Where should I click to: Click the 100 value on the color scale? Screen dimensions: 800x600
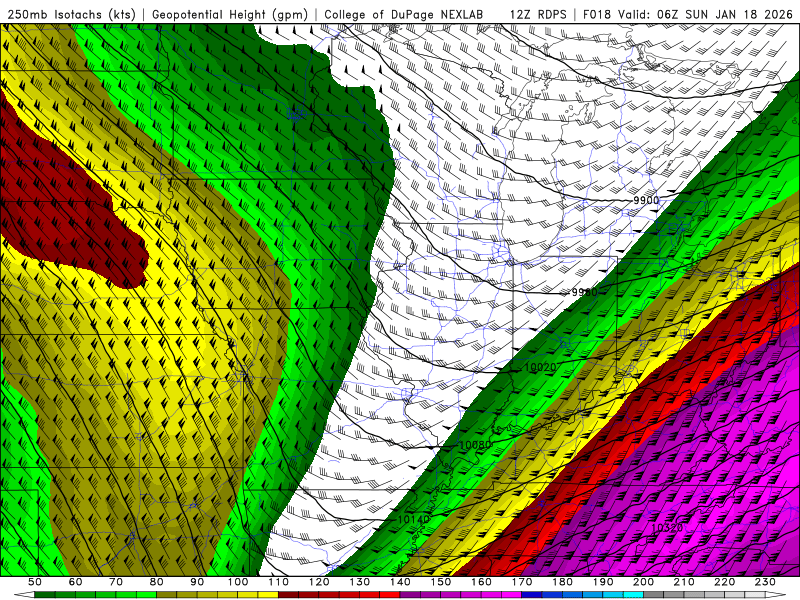(238, 582)
